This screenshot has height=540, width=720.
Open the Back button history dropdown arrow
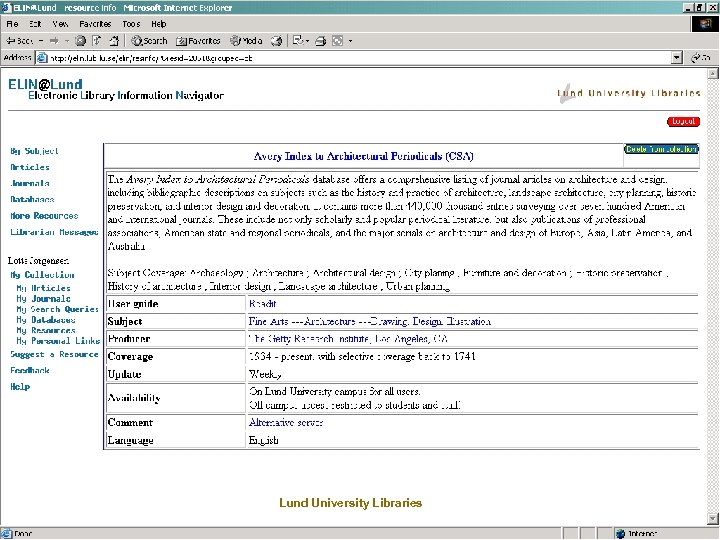click(x=41, y=41)
